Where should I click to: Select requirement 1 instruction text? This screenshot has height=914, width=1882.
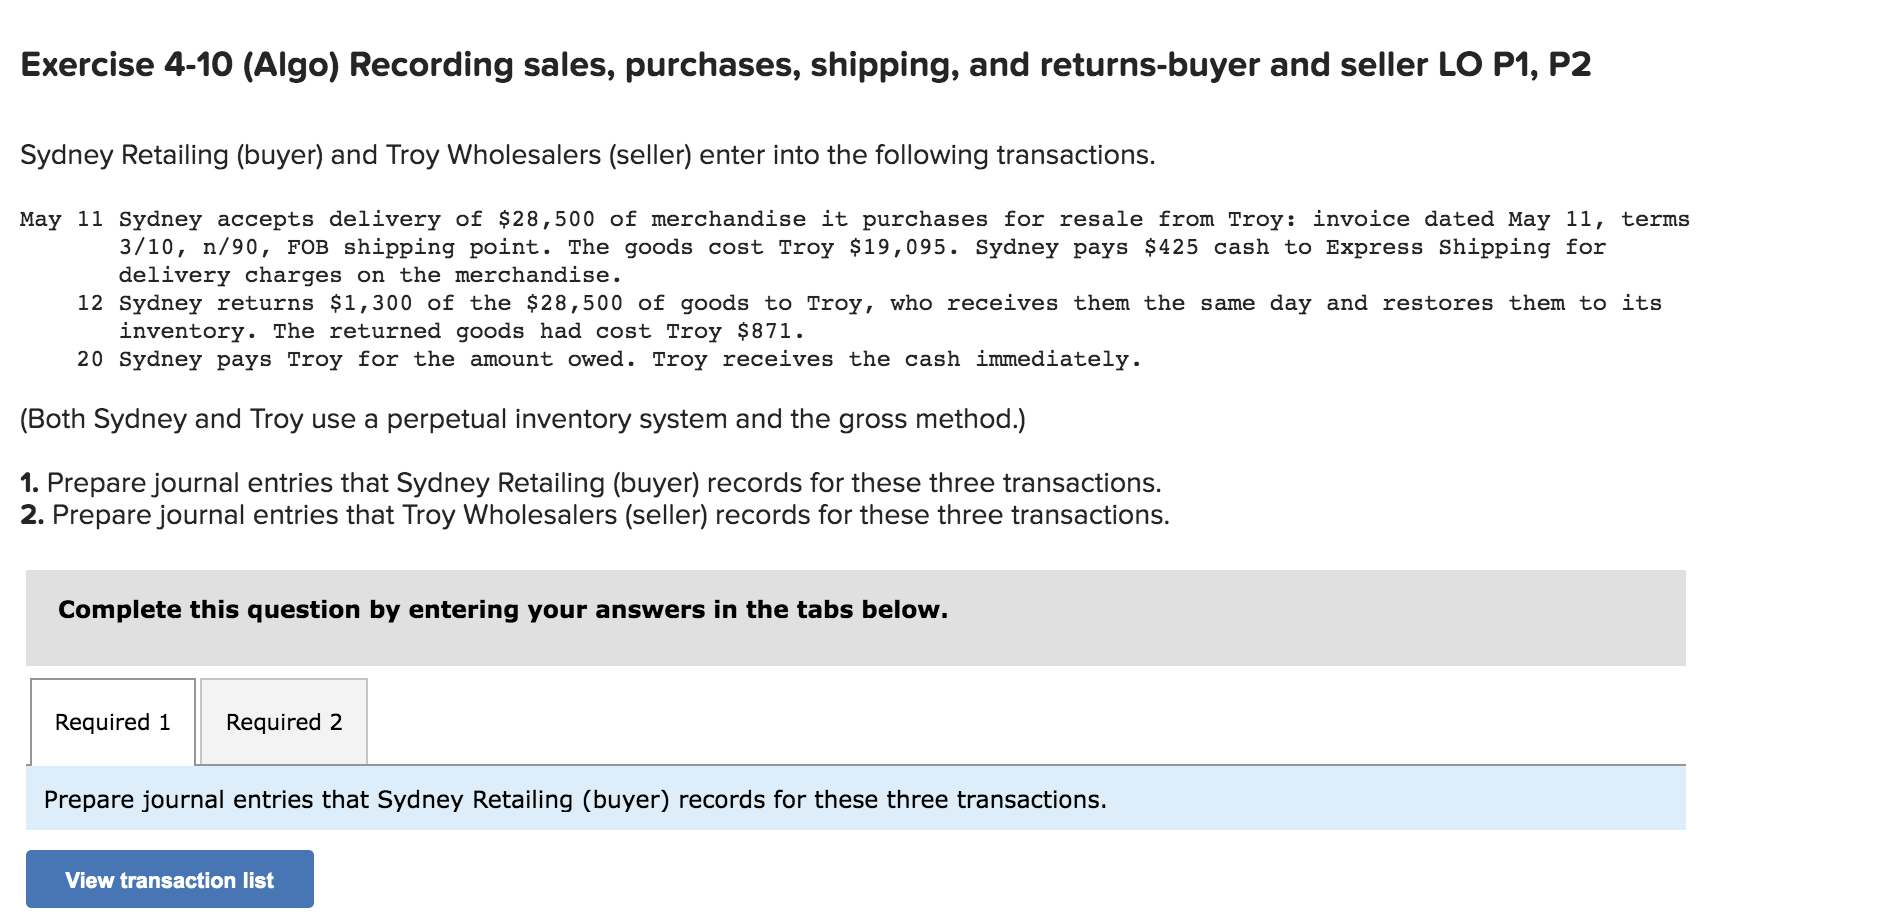(590, 482)
